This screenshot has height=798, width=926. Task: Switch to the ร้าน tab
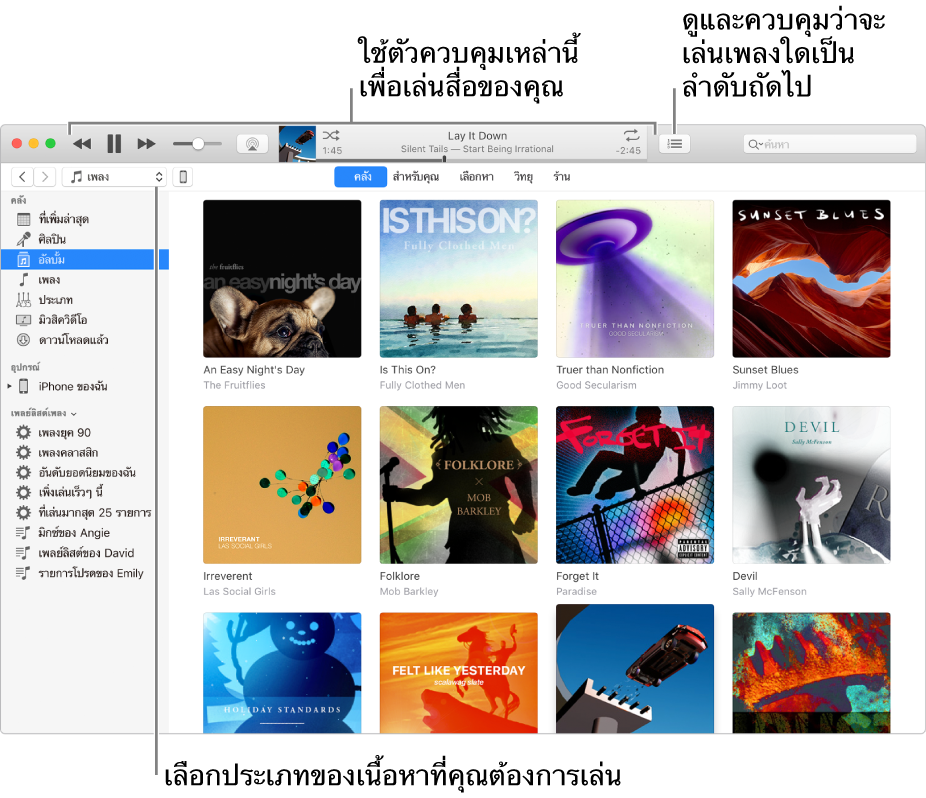562,177
